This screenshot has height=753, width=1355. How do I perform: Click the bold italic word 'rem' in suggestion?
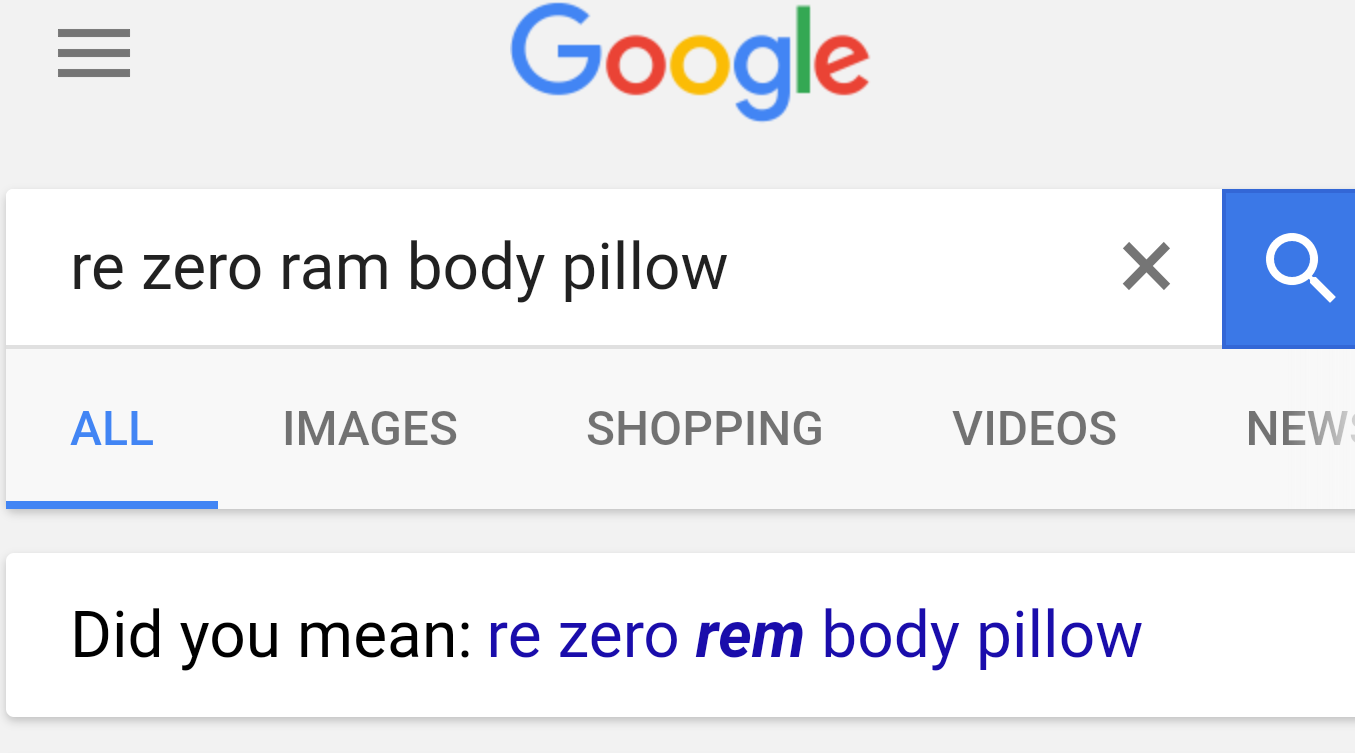click(751, 635)
